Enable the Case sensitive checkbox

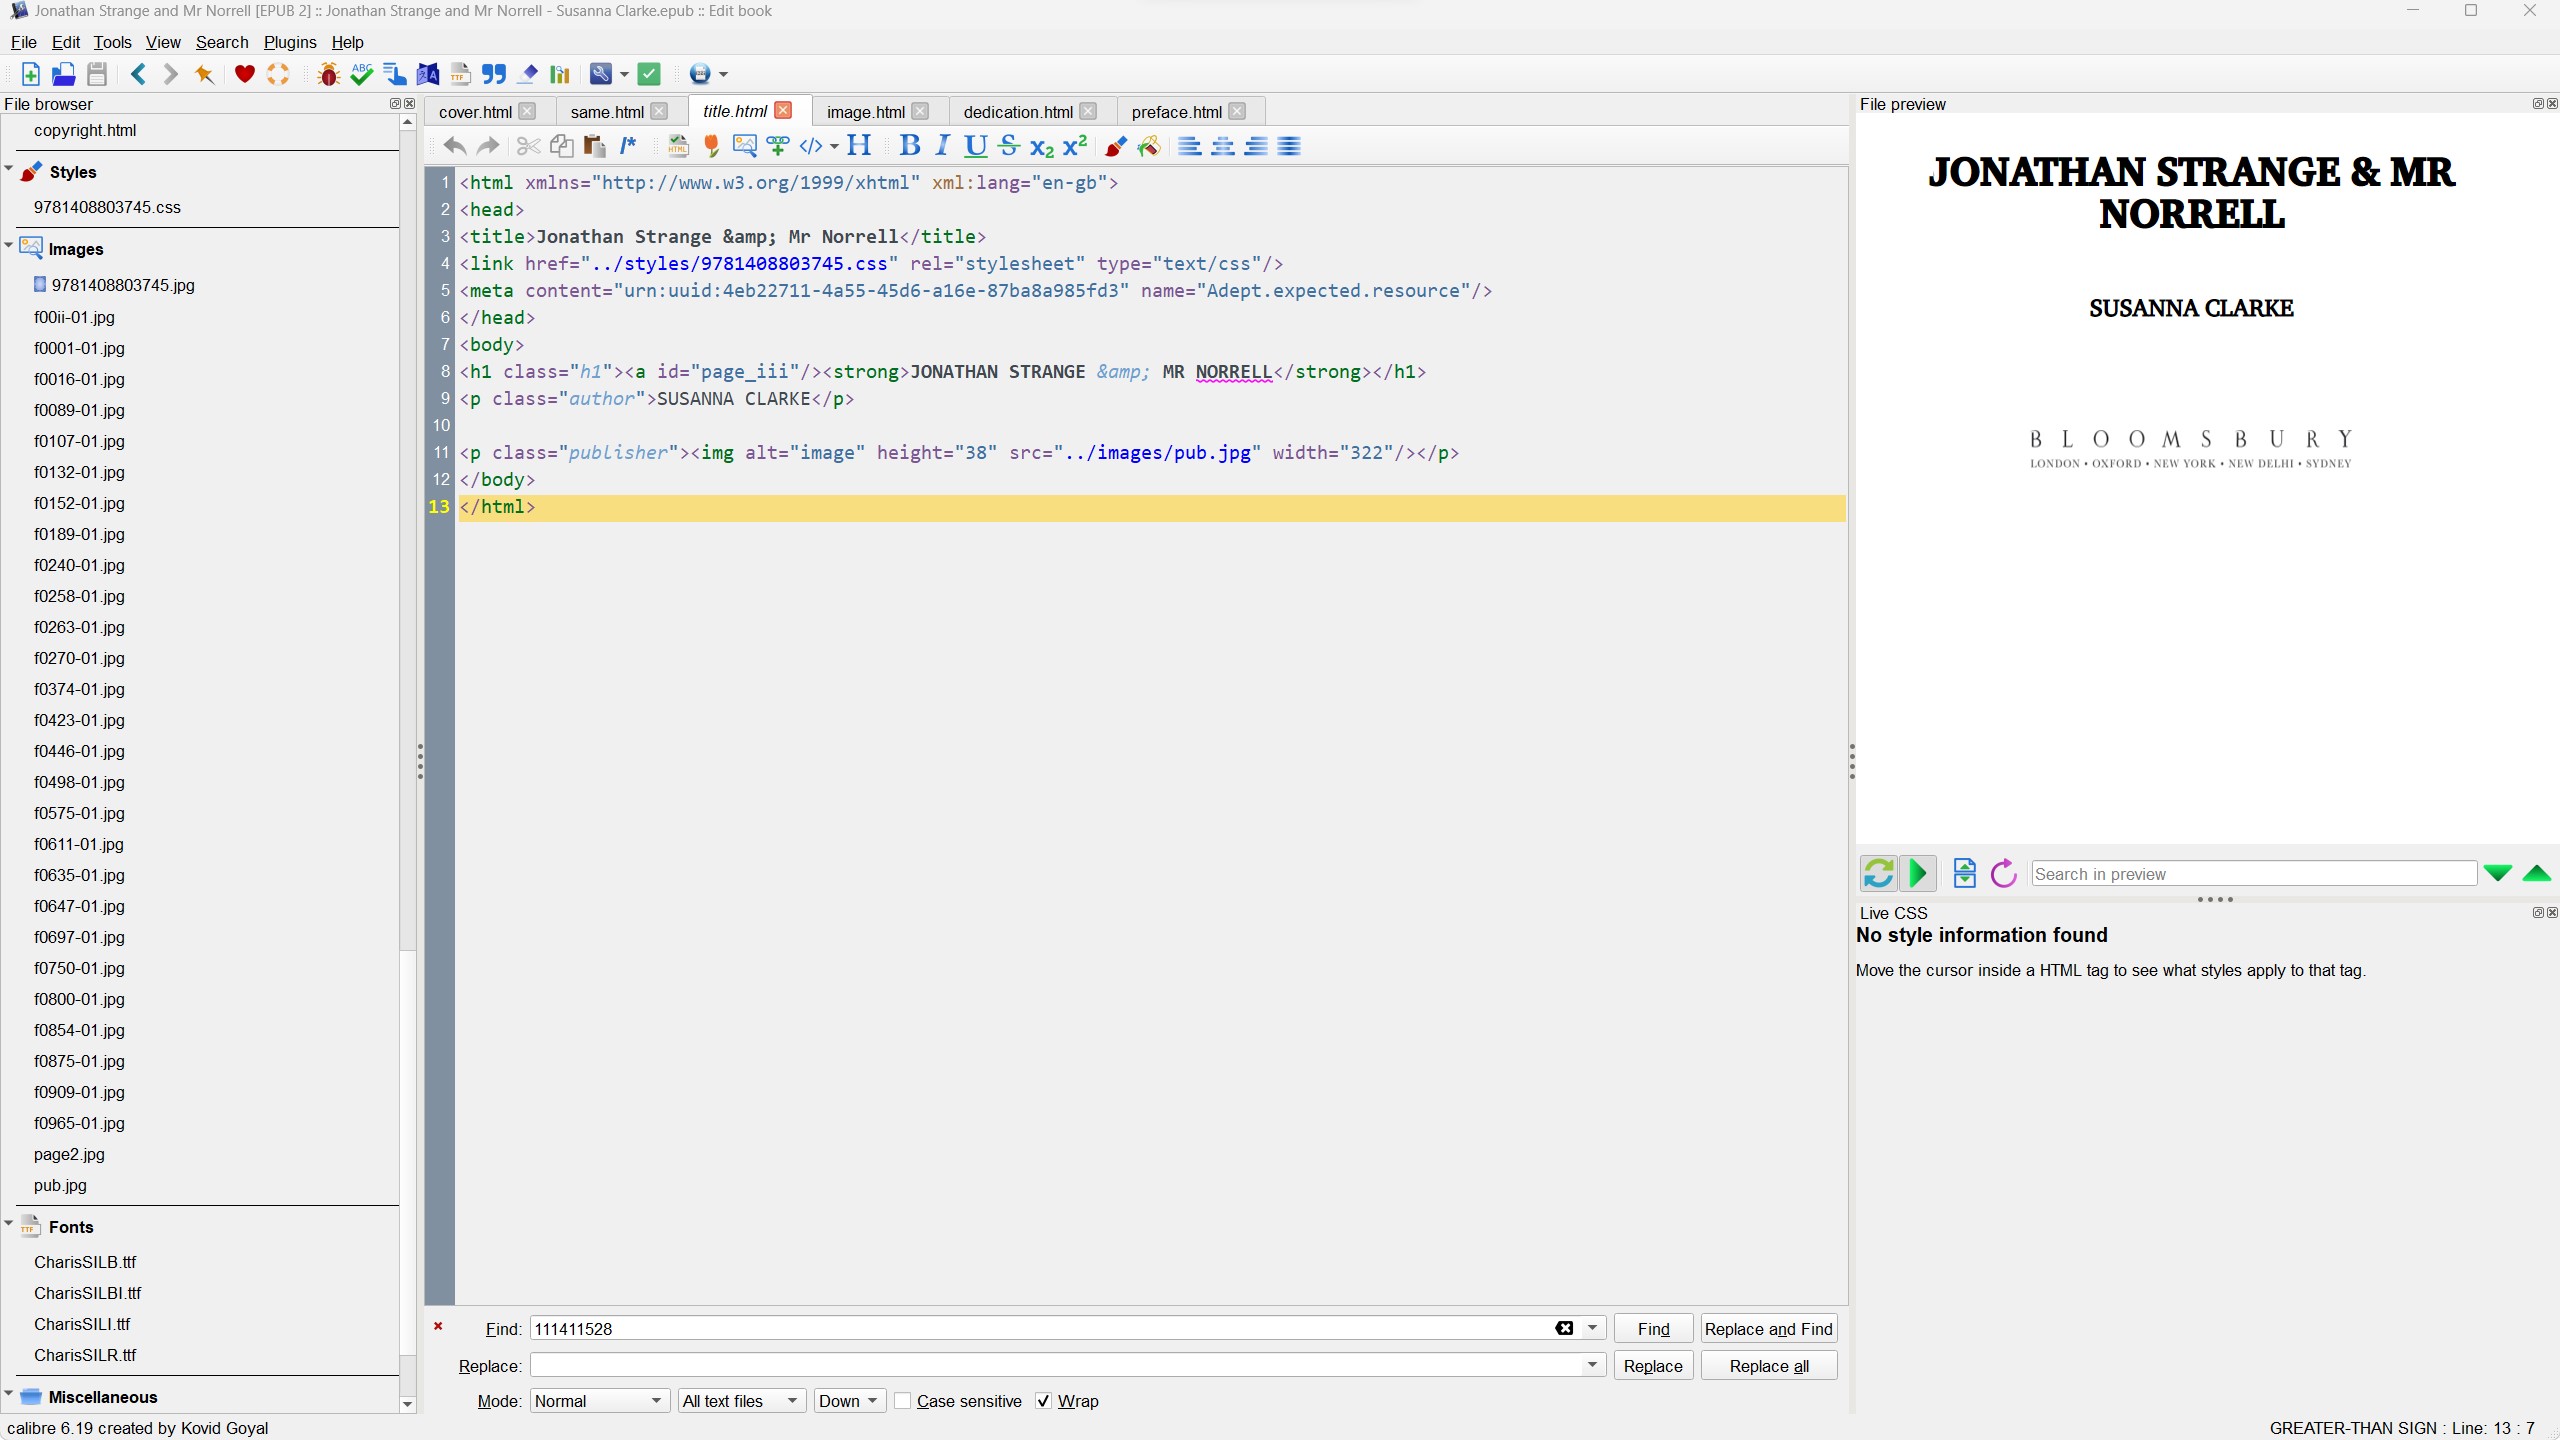(x=903, y=1401)
